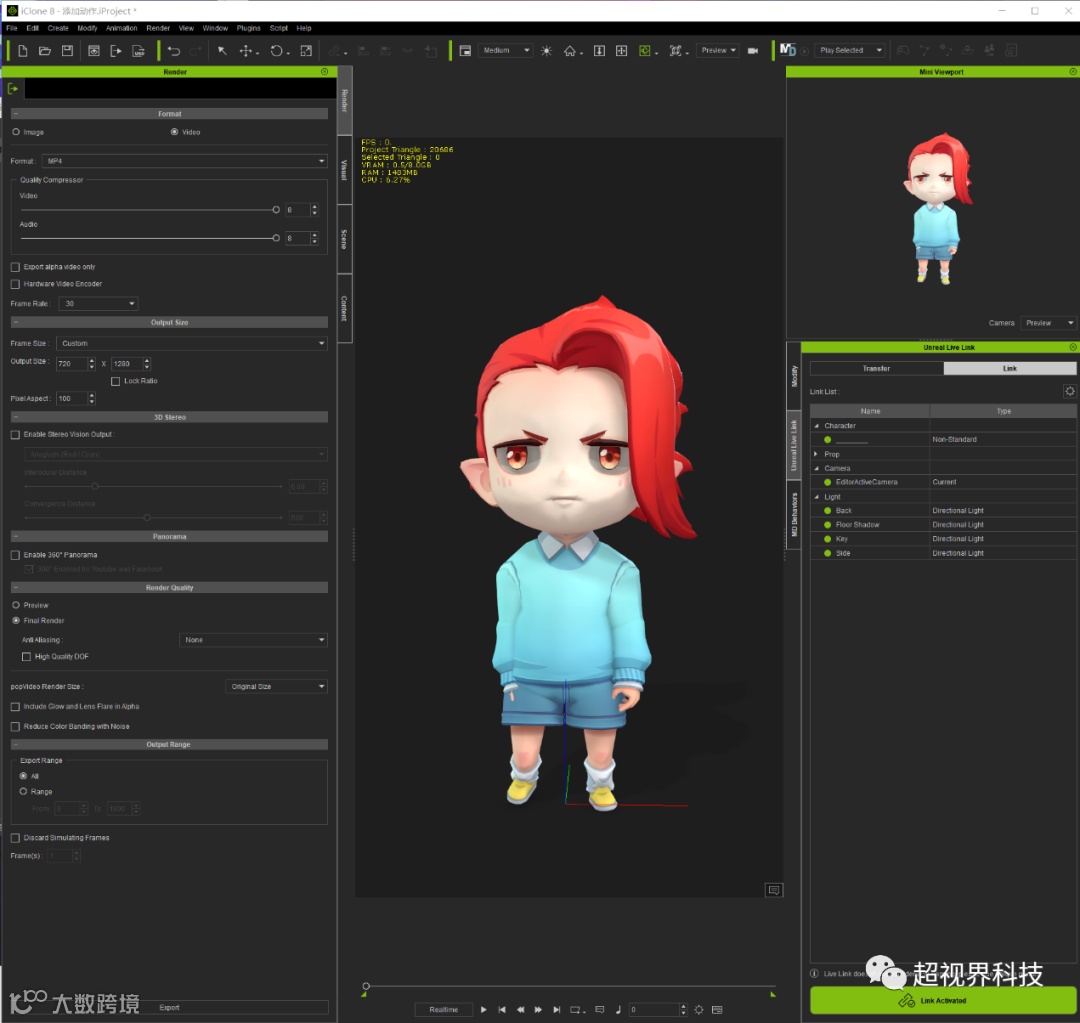This screenshot has width=1080, height=1023.
Task: Open the Animation menu
Action: 121,28
